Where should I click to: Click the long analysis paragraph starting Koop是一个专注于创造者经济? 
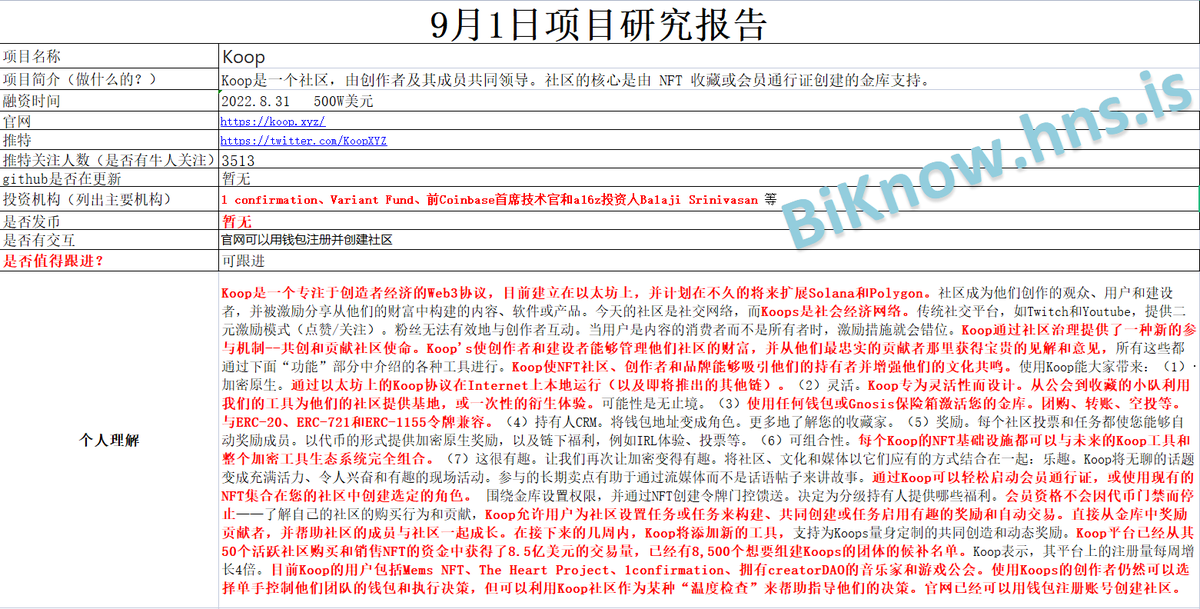(x=709, y=441)
